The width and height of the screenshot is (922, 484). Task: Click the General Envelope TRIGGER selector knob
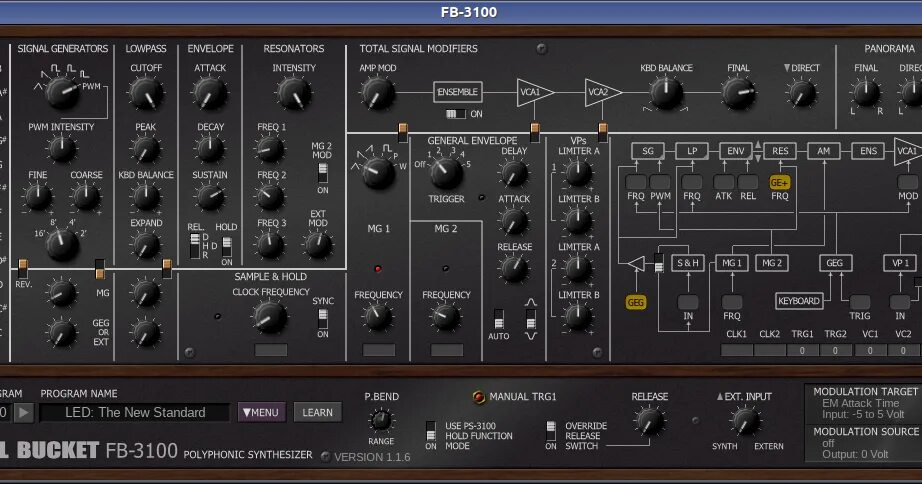[446, 172]
